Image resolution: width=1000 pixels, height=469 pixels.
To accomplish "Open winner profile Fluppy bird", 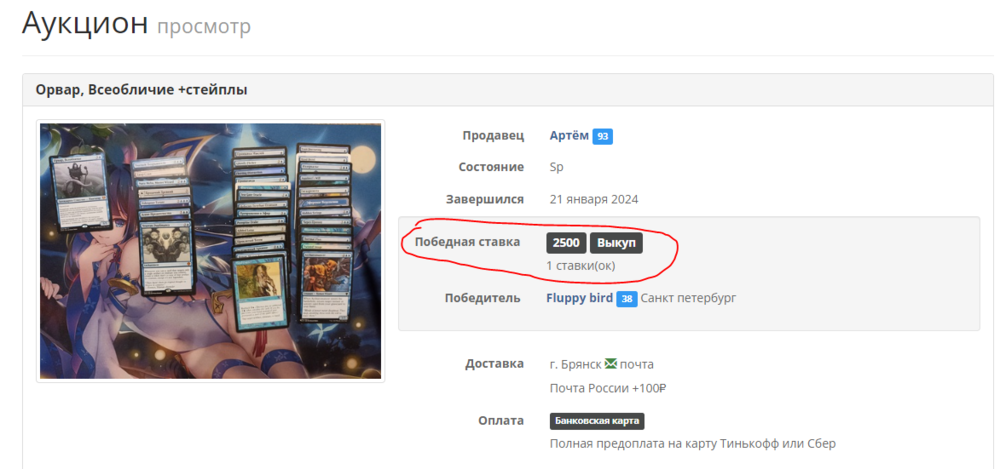I will [579, 298].
